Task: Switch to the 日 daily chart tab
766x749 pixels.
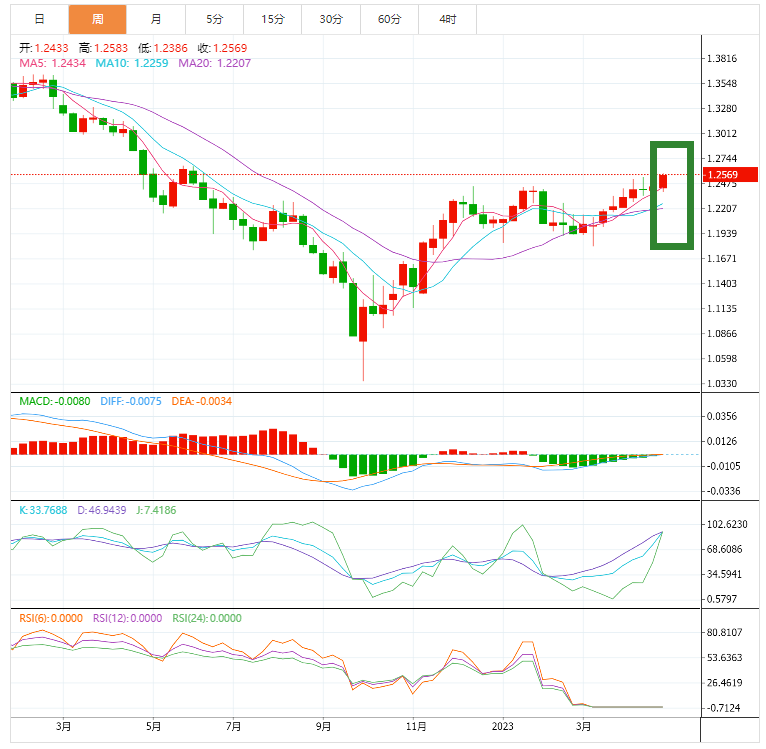Action: (x=40, y=20)
